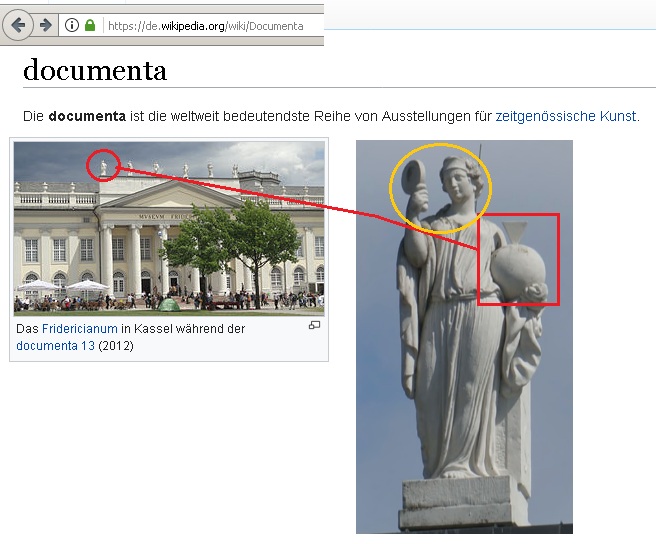Click the triangle marker above the globe
Image resolution: width=658 pixels, height=544 pixels.
(x=515, y=232)
